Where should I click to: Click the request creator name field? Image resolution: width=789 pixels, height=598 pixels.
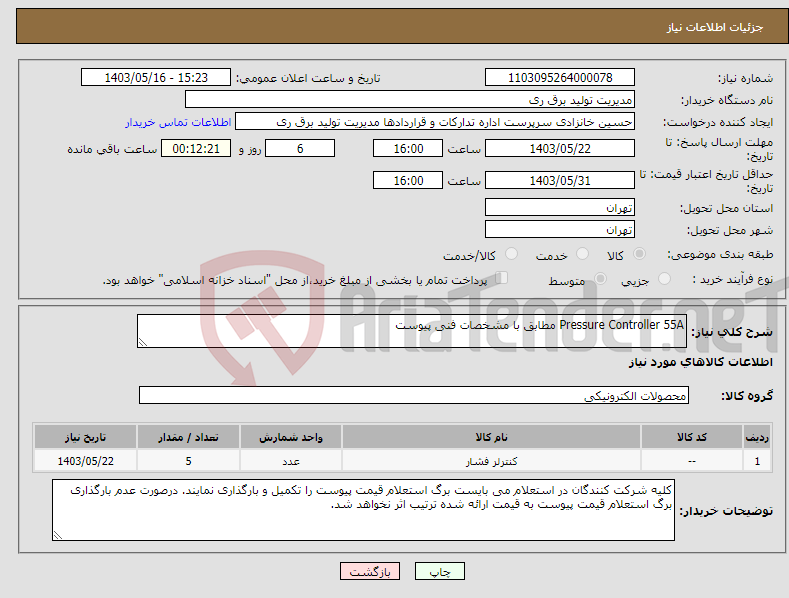435,122
